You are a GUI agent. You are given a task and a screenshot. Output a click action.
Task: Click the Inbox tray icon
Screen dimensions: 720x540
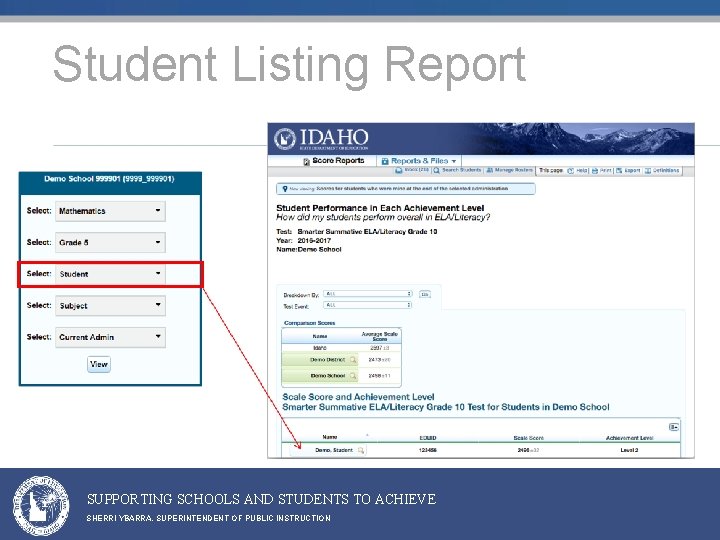399,170
